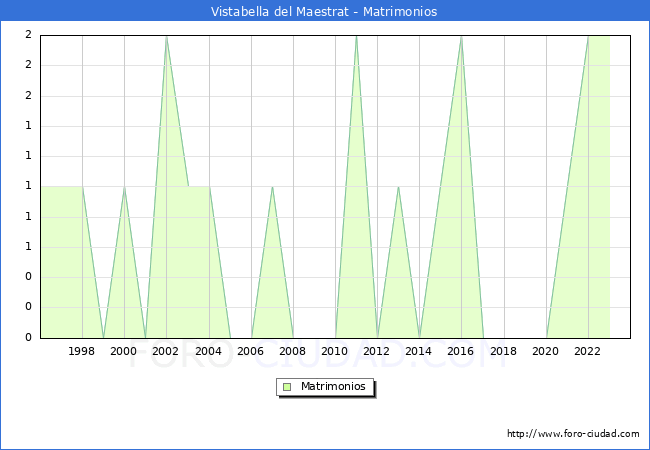Viewport: 650px width, 450px height.
Task: Select the 2000 x-axis label
Action: 124,351
